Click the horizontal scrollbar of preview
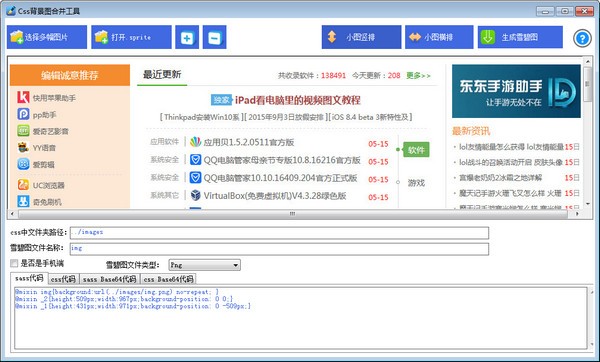This screenshot has height=362, width=600. (292, 214)
